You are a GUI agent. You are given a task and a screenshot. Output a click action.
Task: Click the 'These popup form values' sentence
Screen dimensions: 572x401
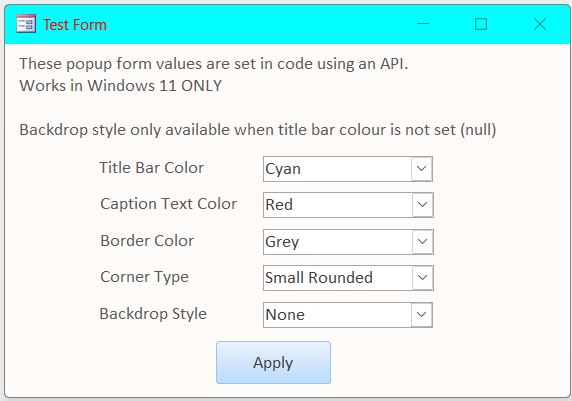214,64
